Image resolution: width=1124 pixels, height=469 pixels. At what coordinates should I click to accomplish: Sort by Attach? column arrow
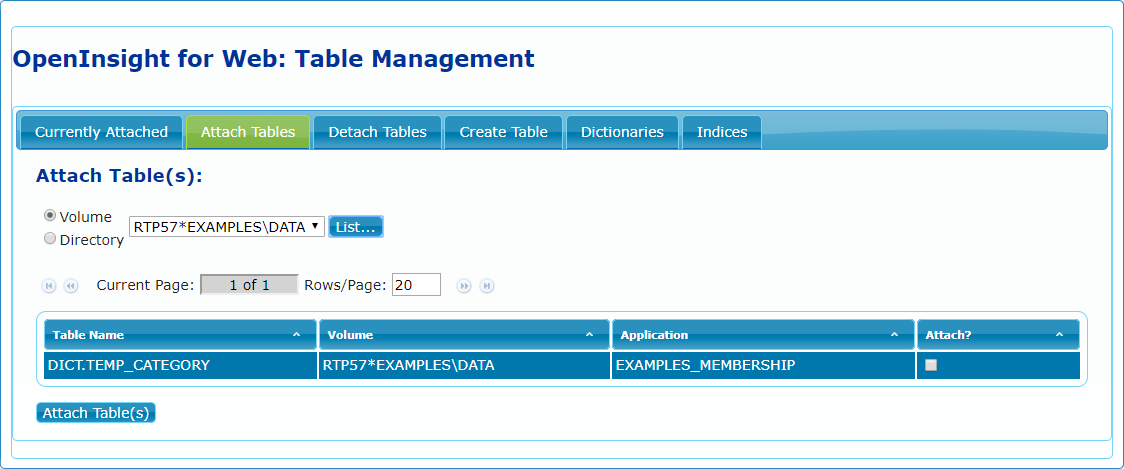click(x=1059, y=335)
